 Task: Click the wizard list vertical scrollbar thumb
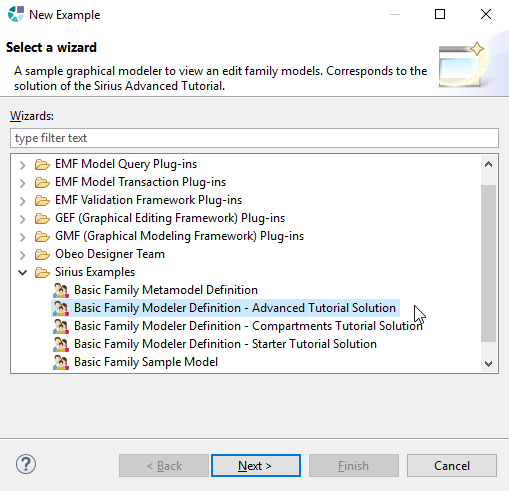[488, 263]
